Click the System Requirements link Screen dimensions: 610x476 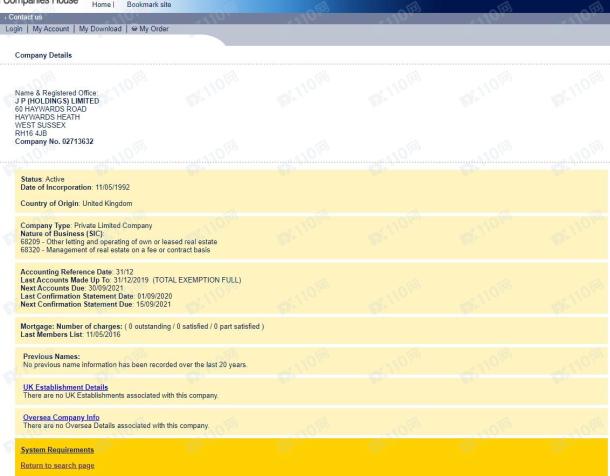pos(57,450)
